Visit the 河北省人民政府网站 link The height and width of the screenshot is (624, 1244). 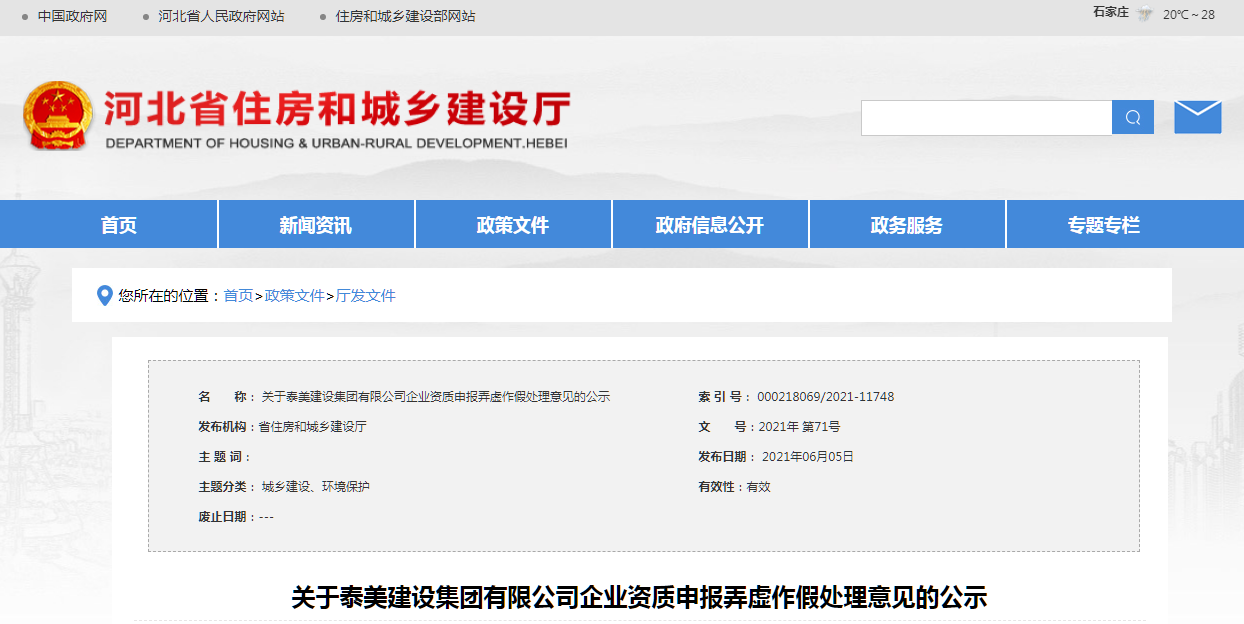221,16
